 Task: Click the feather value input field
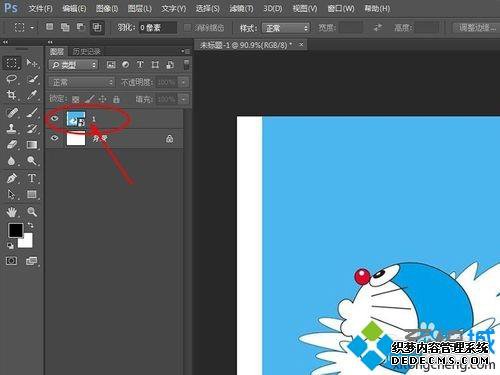pyautogui.click(x=157, y=28)
